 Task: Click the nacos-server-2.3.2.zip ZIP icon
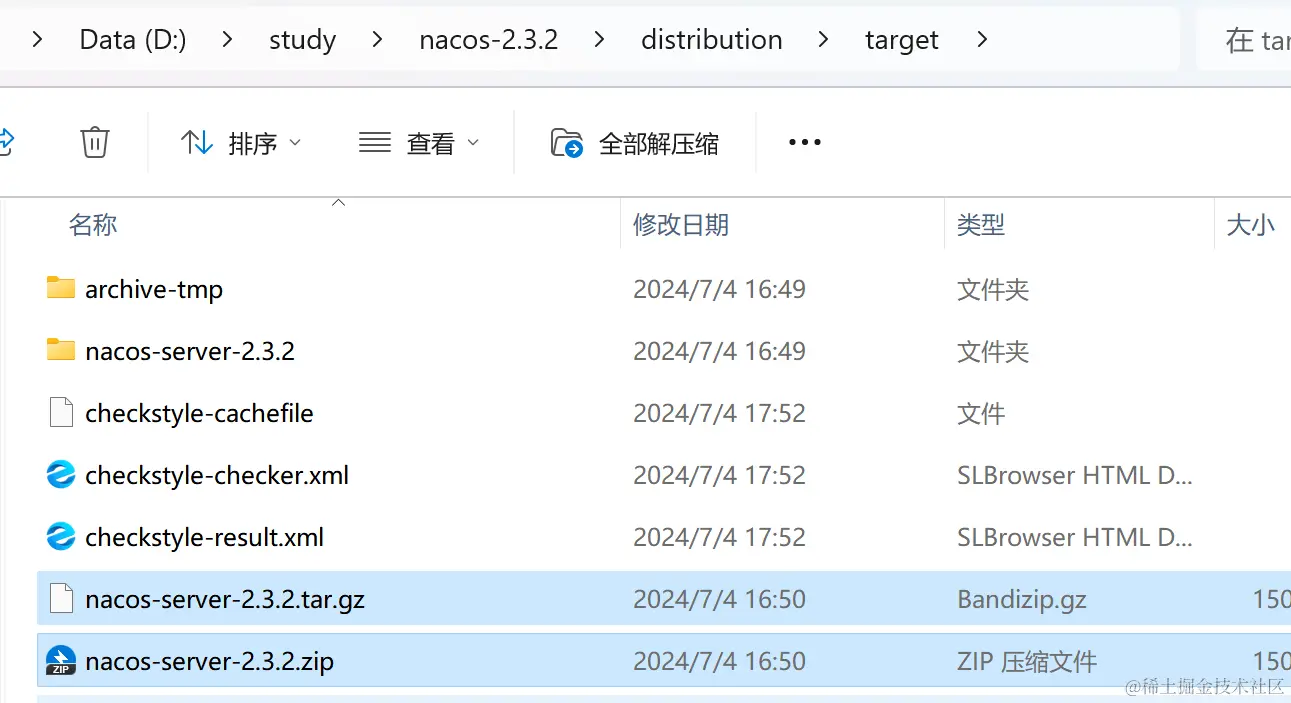61,661
